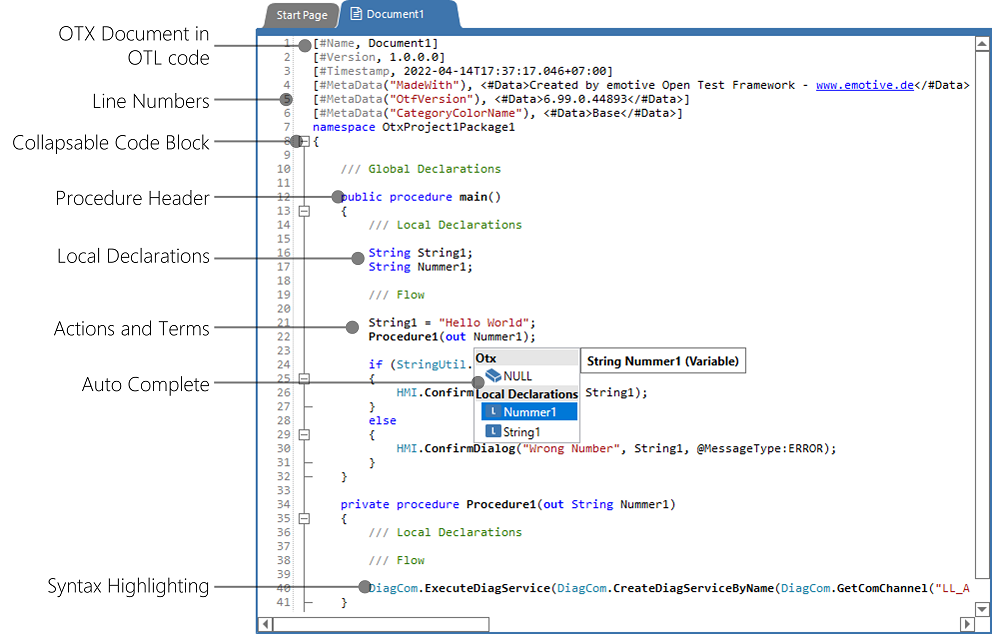Image resolution: width=992 pixels, height=634 pixels.
Task: Click the marker beside Procedure Header annotation
Action: [x=336, y=197]
